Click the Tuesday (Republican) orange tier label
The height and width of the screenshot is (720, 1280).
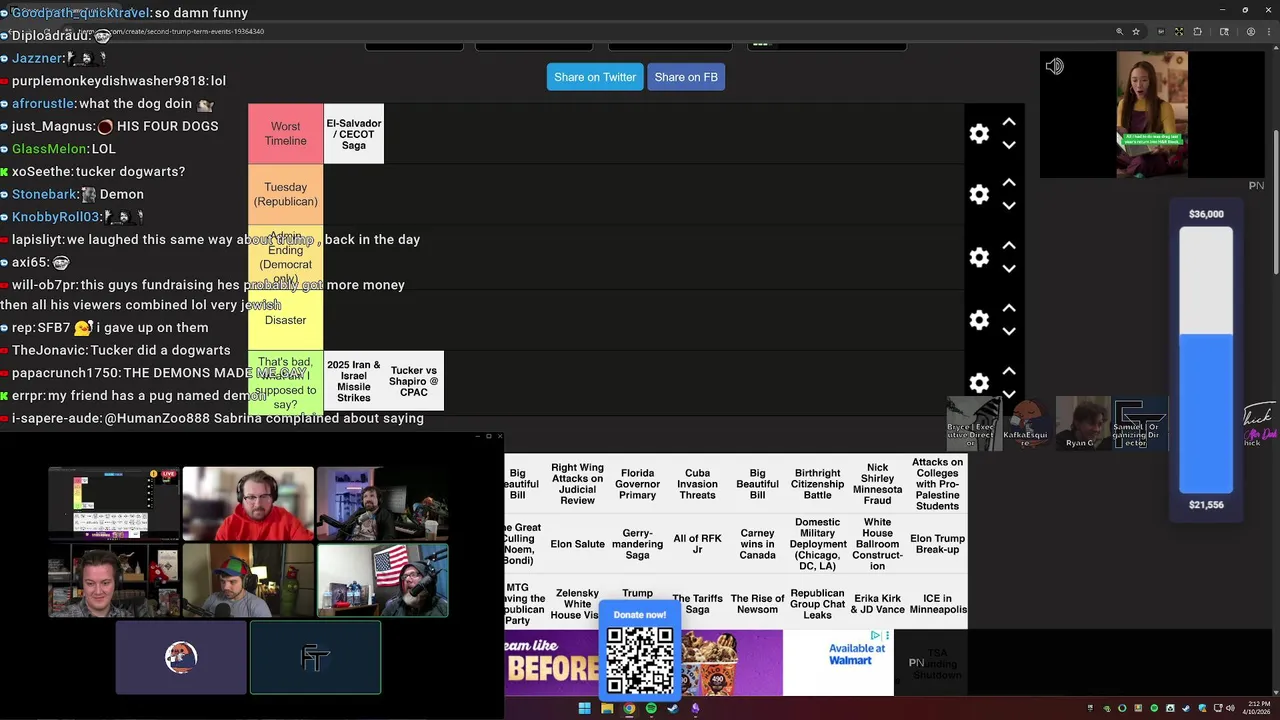286,194
